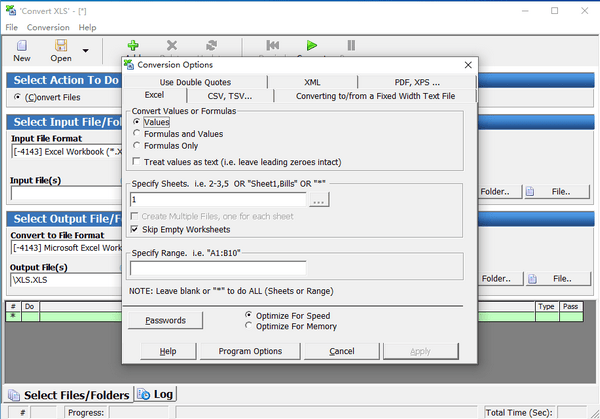This screenshot has width=600, height=419.
Task: Select Formulas and Values radio button
Action: click(x=137, y=133)
